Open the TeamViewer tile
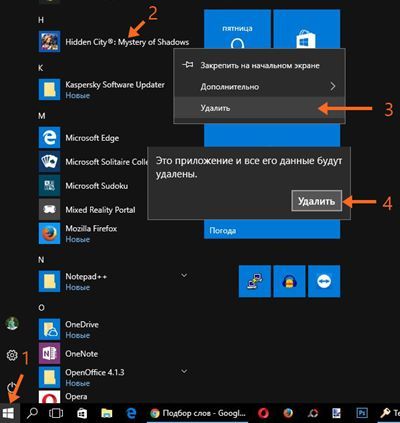Screen dimensions: 400x423 [x=324, y=281]
